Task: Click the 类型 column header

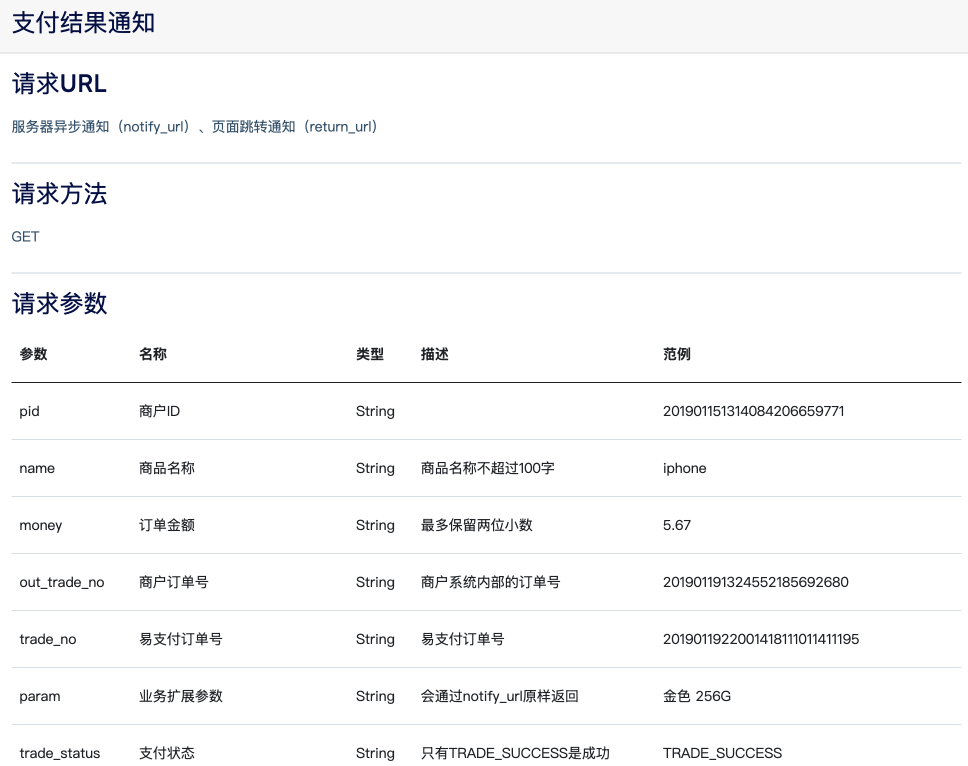Action: [369, 354]
